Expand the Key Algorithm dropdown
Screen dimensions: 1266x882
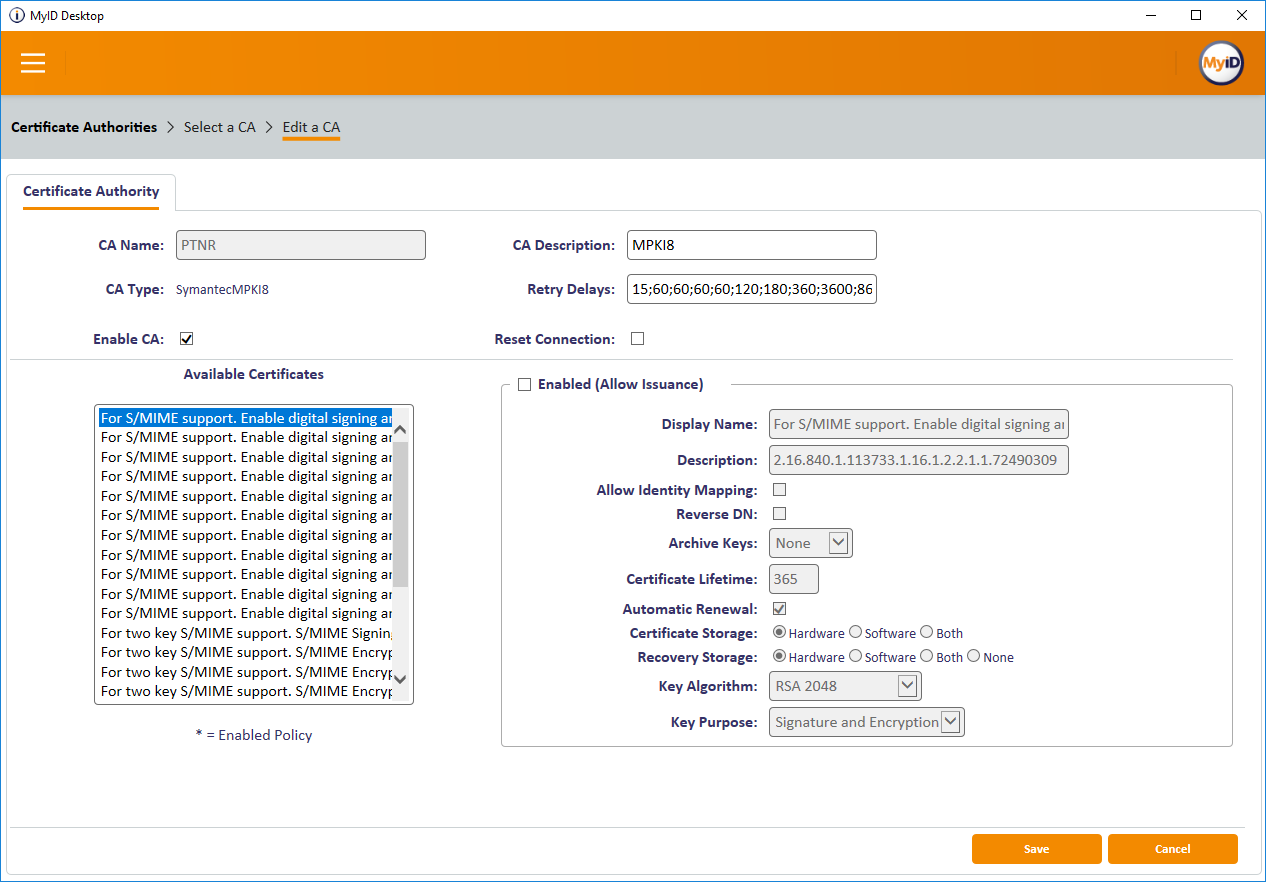(845, 686)
